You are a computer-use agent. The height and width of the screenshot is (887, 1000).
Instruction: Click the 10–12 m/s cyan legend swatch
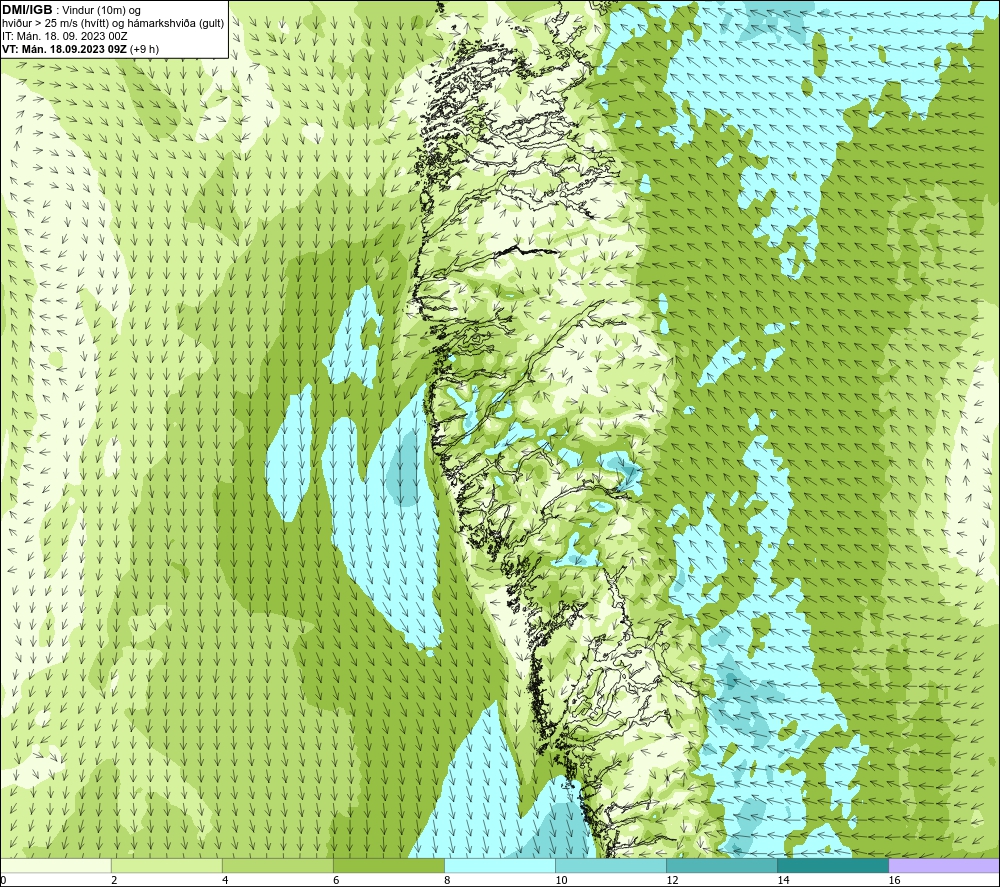click(x=611, y=866)
